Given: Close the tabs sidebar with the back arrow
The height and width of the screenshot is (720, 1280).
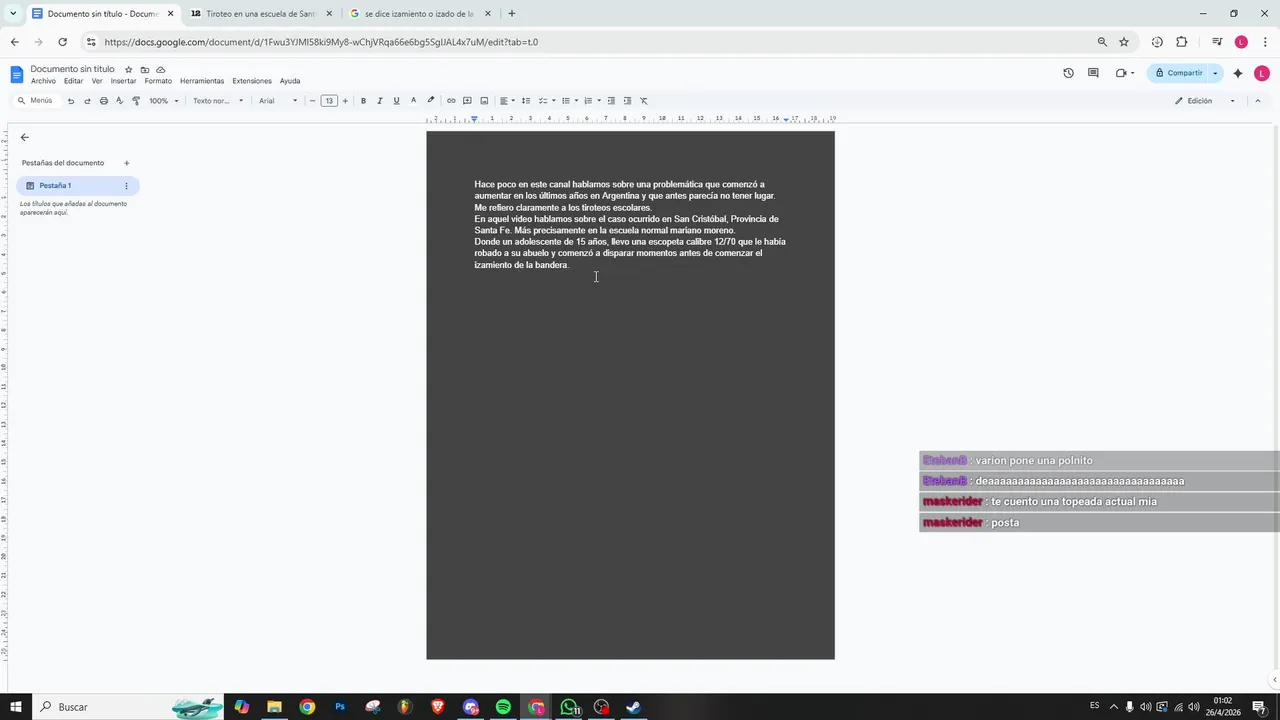Looking at the screenshot, I should coord(25,137).
